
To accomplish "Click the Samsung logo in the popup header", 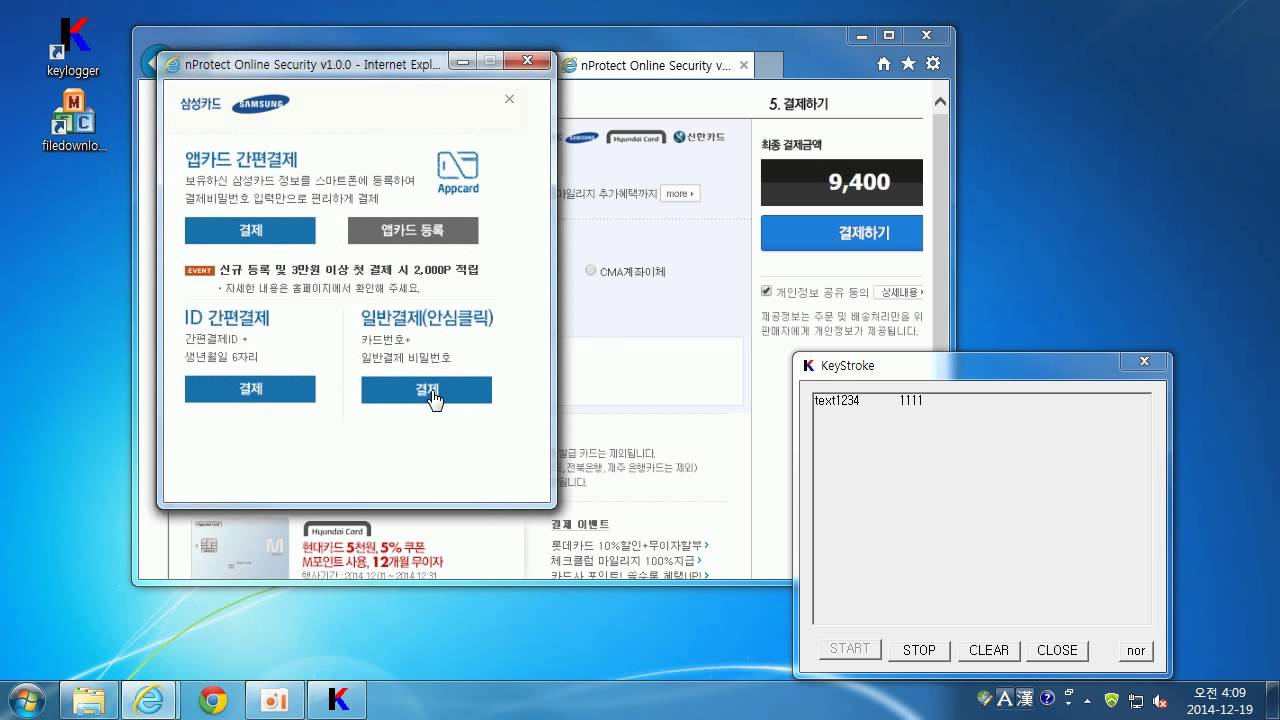I will coord(261,103).
